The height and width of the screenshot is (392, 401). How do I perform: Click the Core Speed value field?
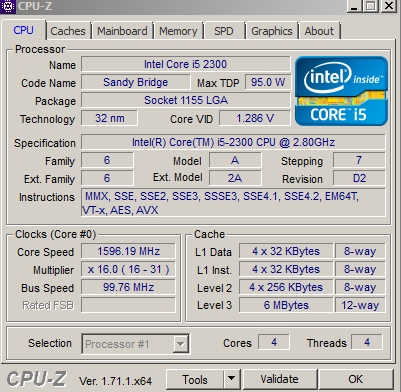pyautogui.click(x=128, y=251)
